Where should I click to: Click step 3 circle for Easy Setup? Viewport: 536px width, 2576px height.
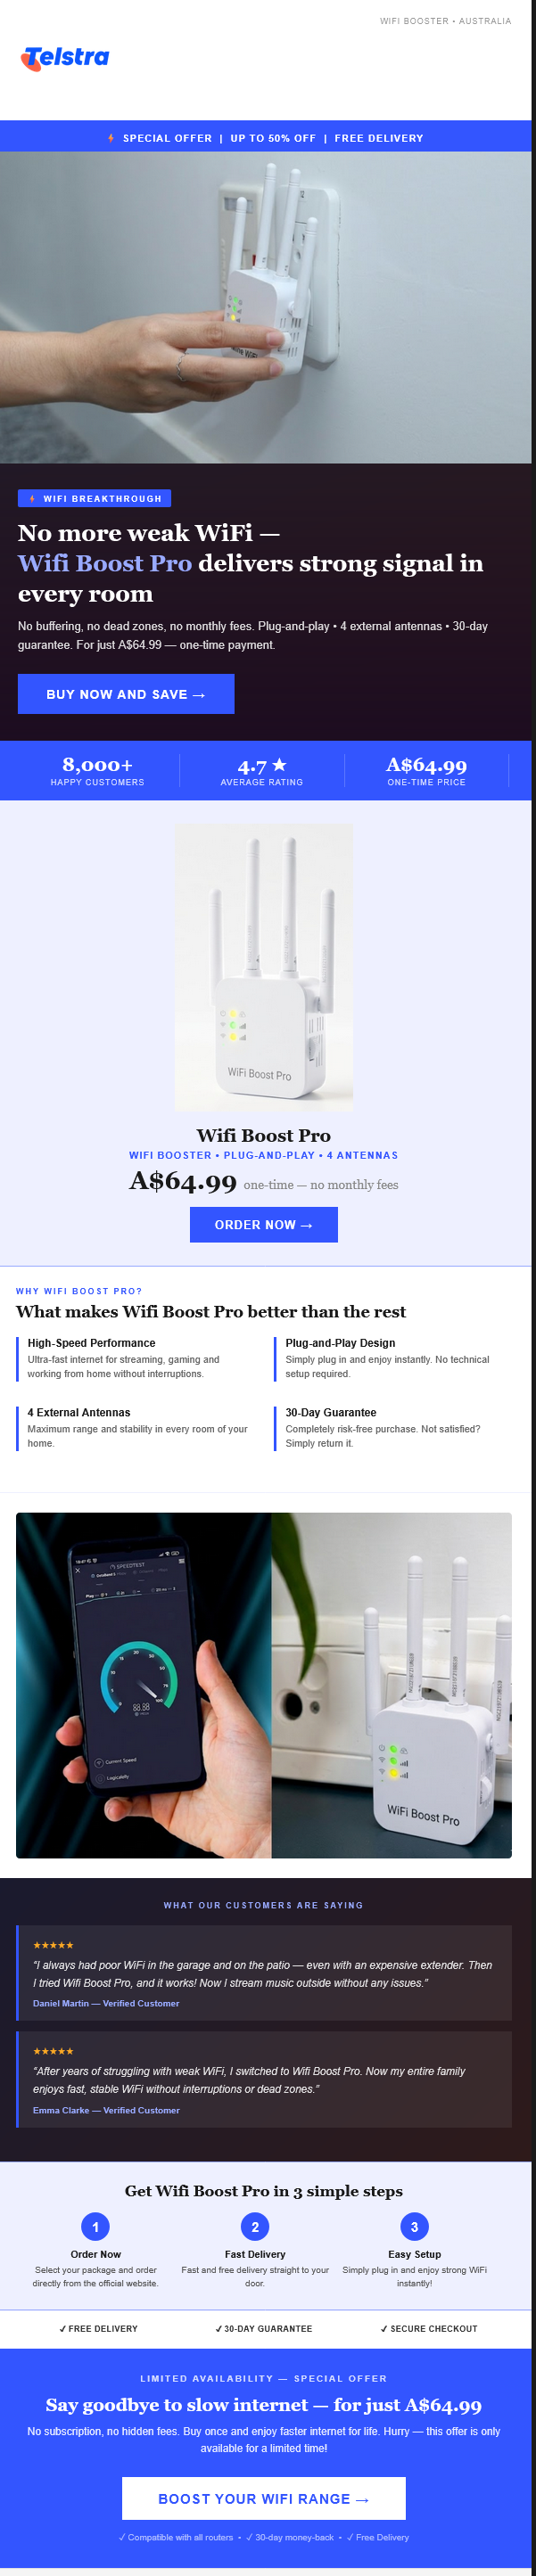(x=414, y=2226)
